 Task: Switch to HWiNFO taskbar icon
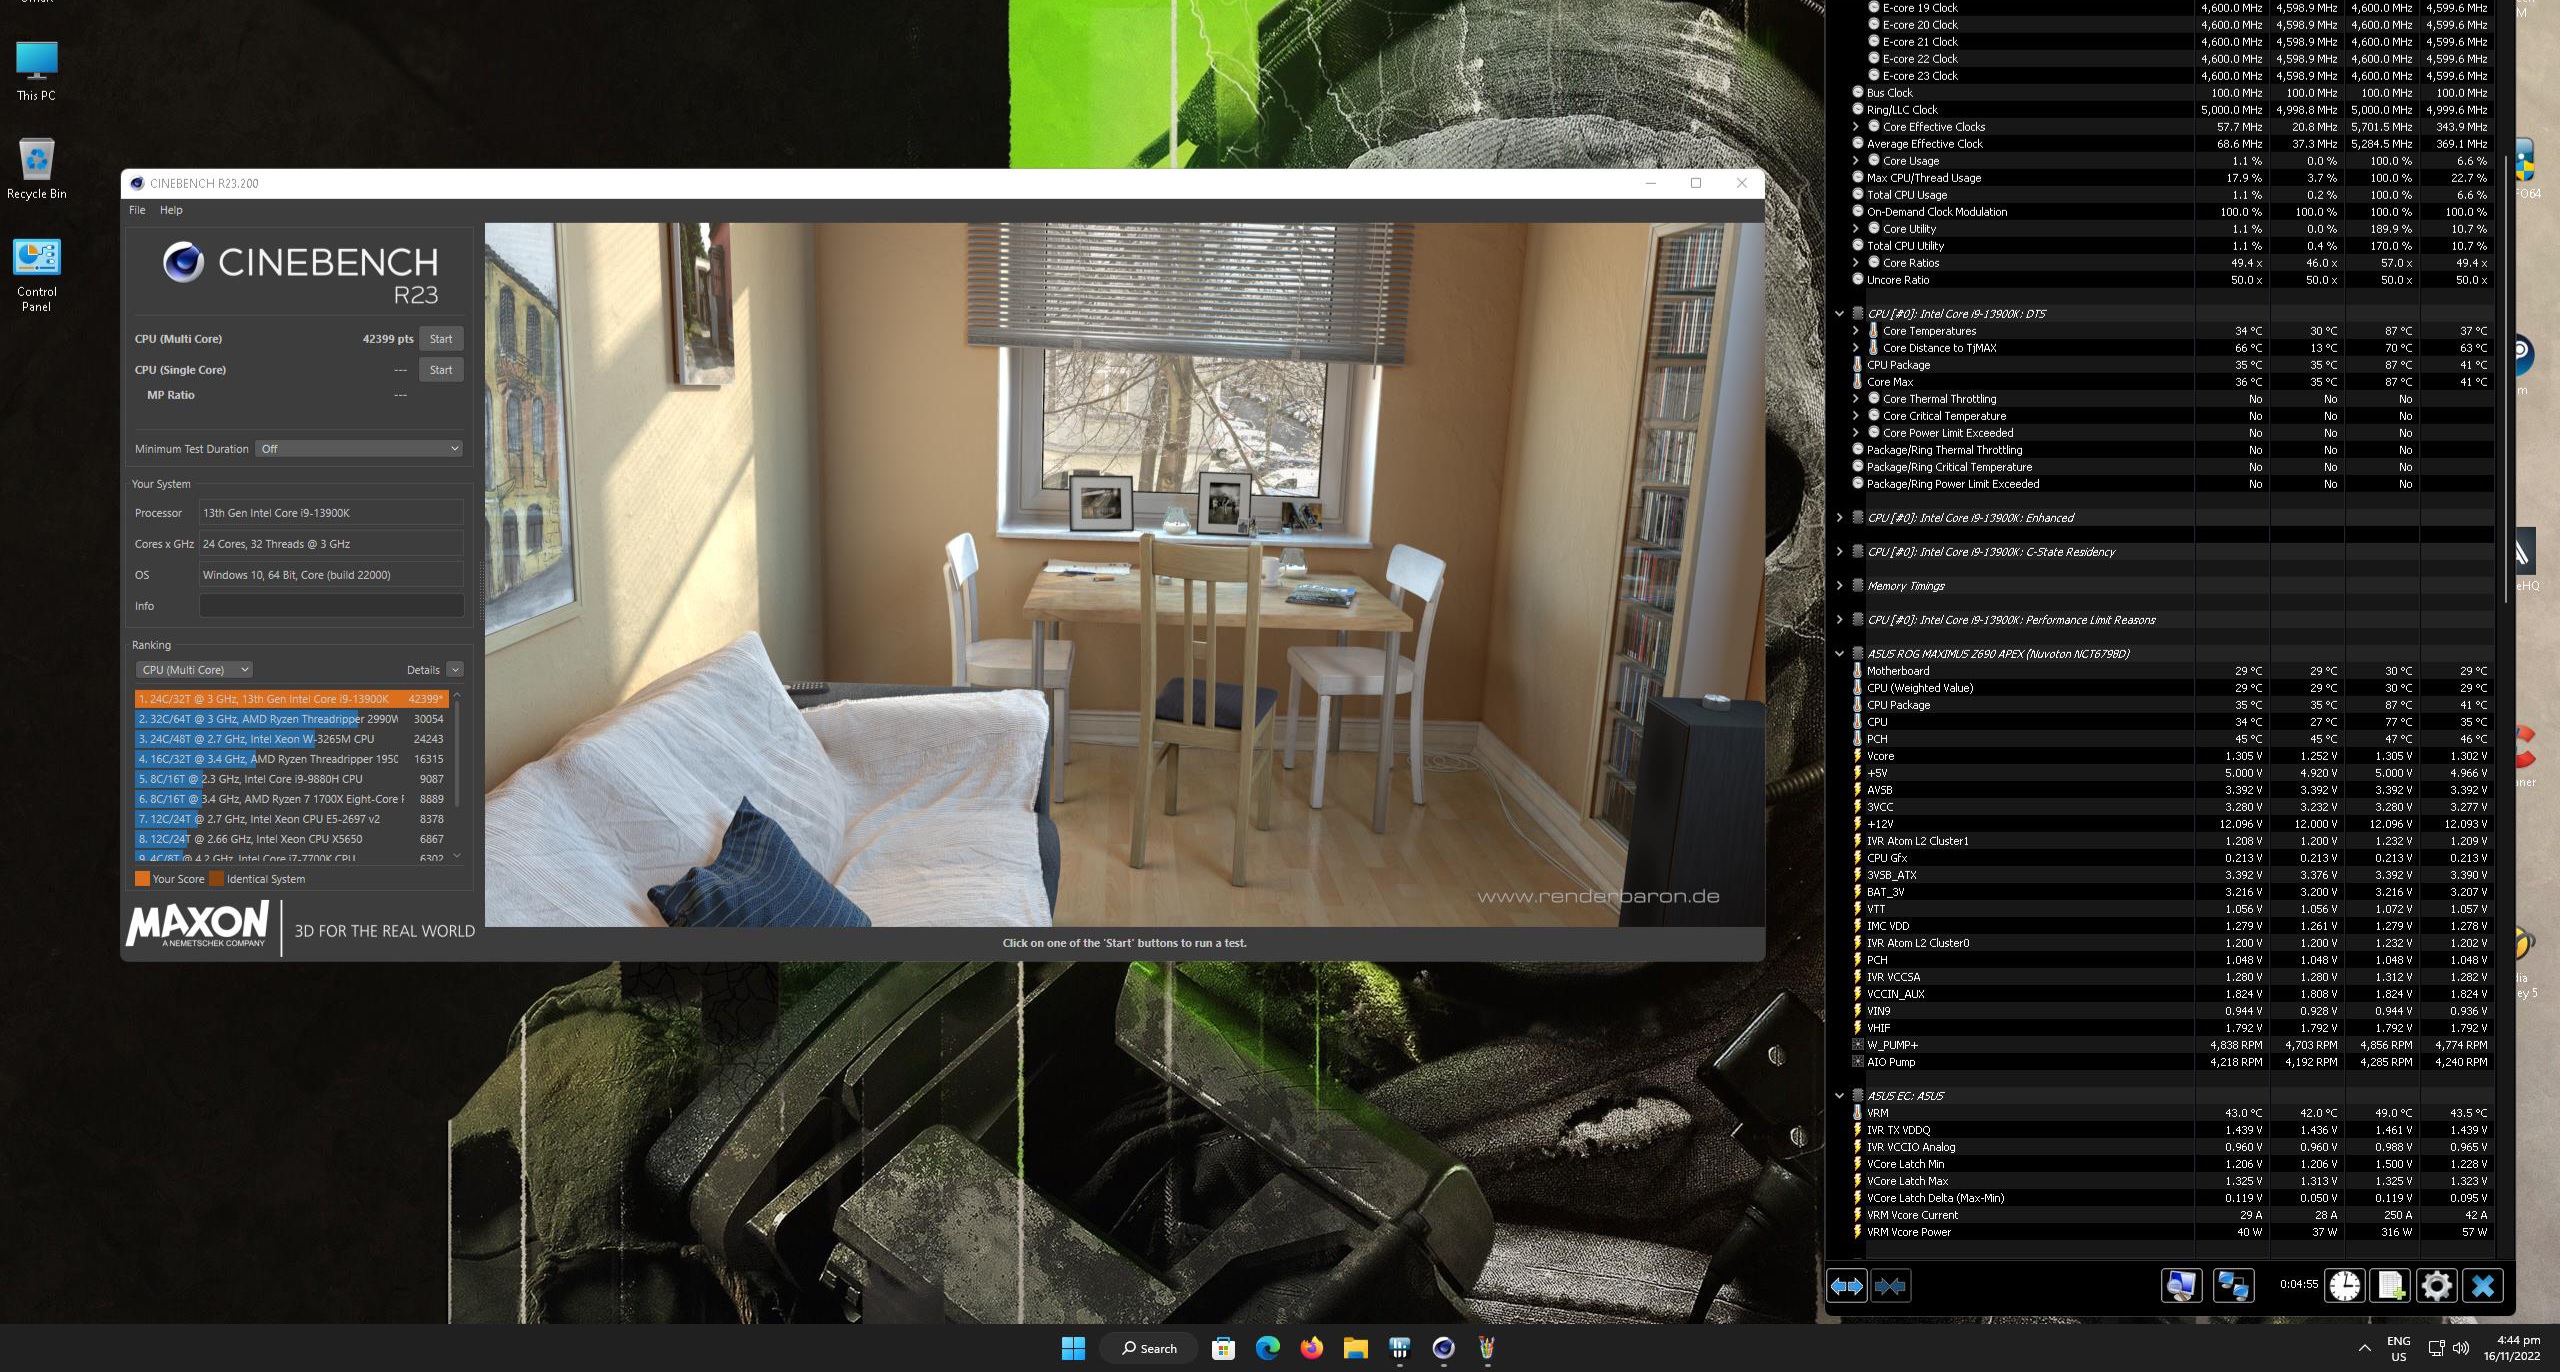tap(1399, 1348)
